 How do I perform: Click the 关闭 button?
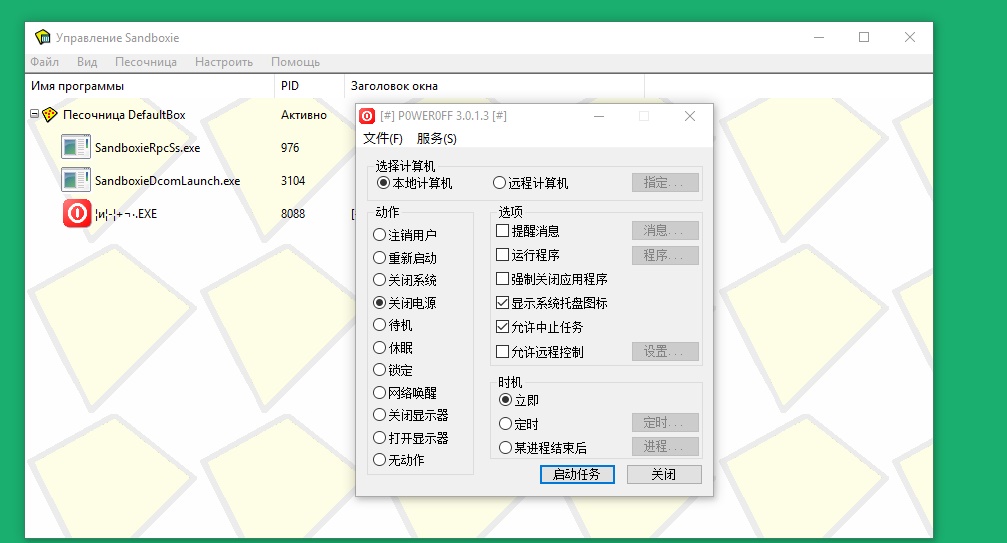pyautogui.click(x=664, y=474)
